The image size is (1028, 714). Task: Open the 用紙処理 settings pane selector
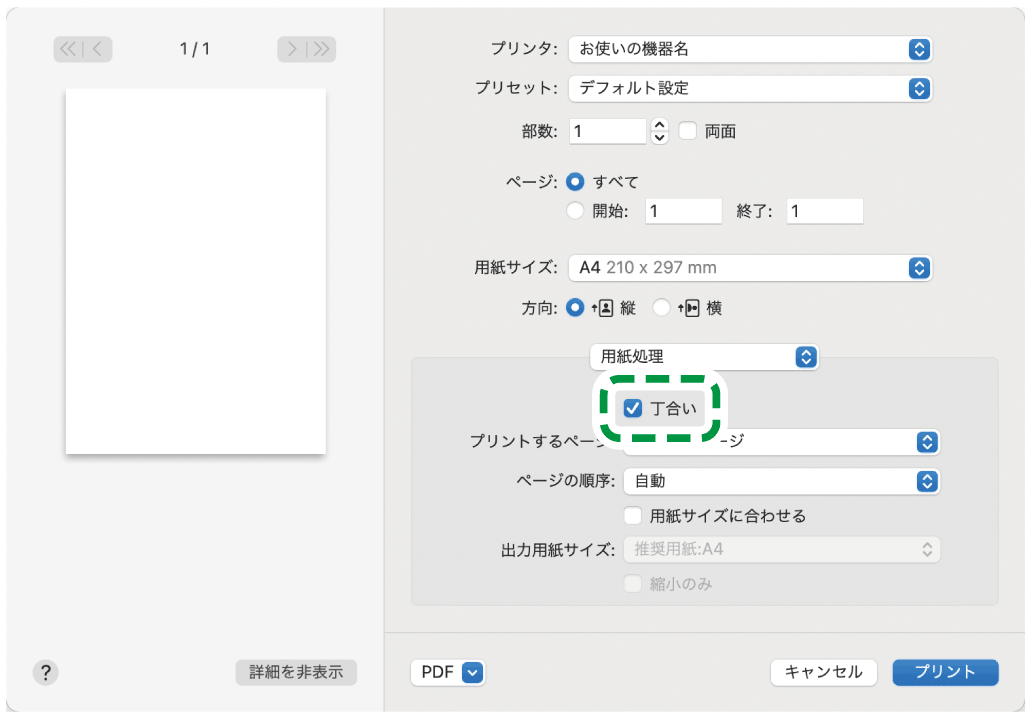[705, 357]
